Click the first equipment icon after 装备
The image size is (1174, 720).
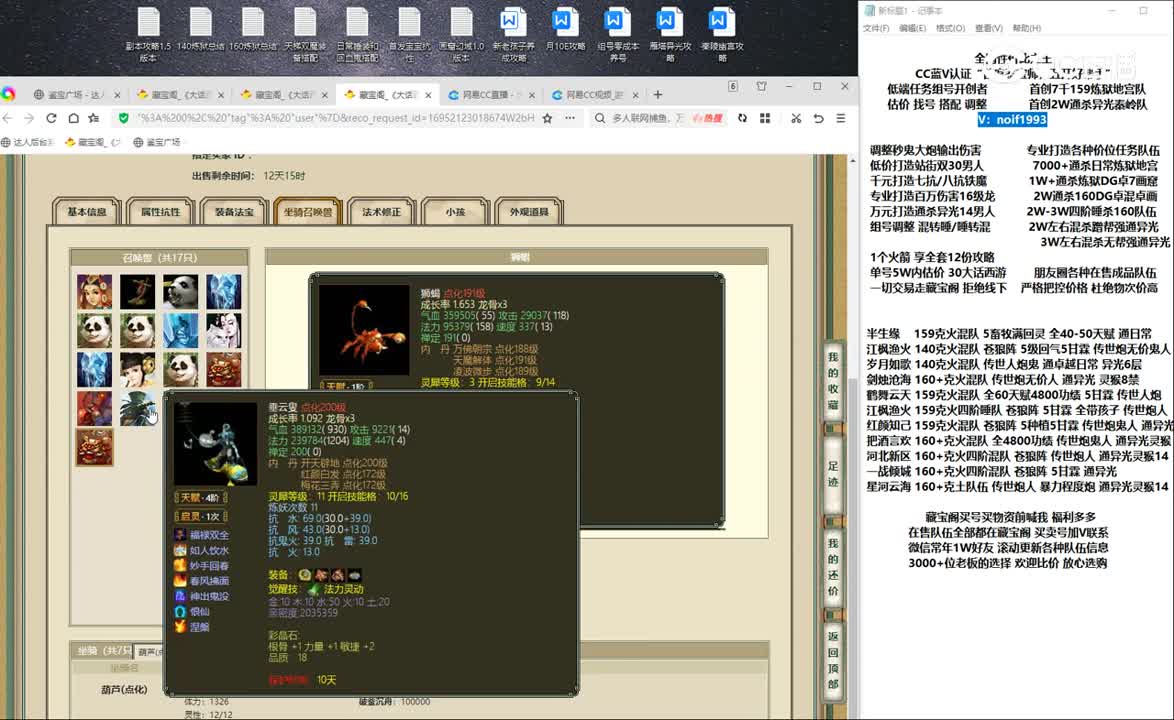(305, 575)
